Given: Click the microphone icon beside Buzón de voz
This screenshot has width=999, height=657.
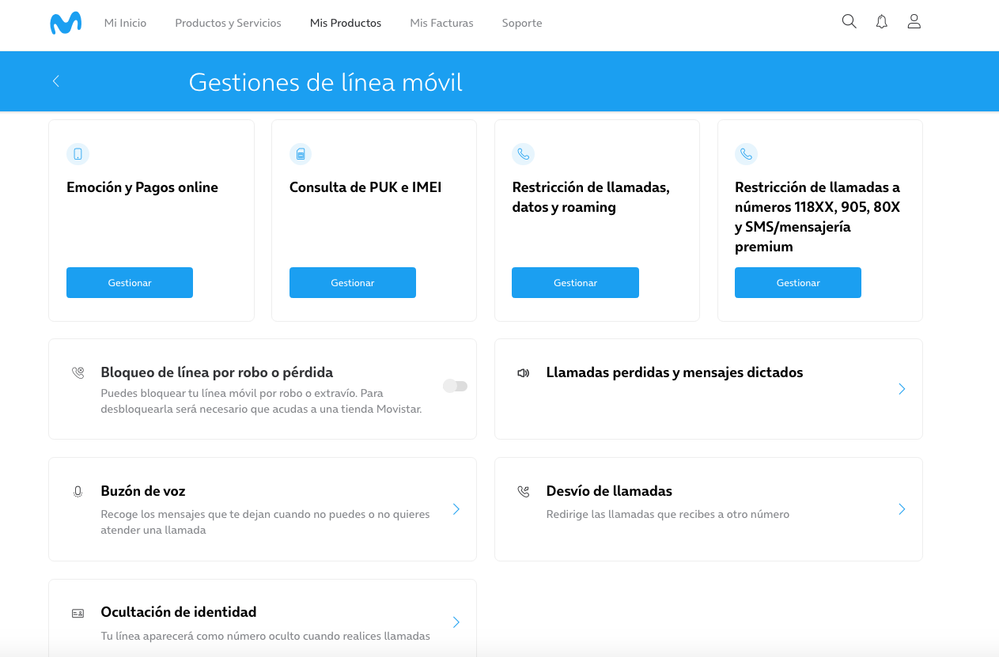Looking at the screenshot, I should coord(78,492).
